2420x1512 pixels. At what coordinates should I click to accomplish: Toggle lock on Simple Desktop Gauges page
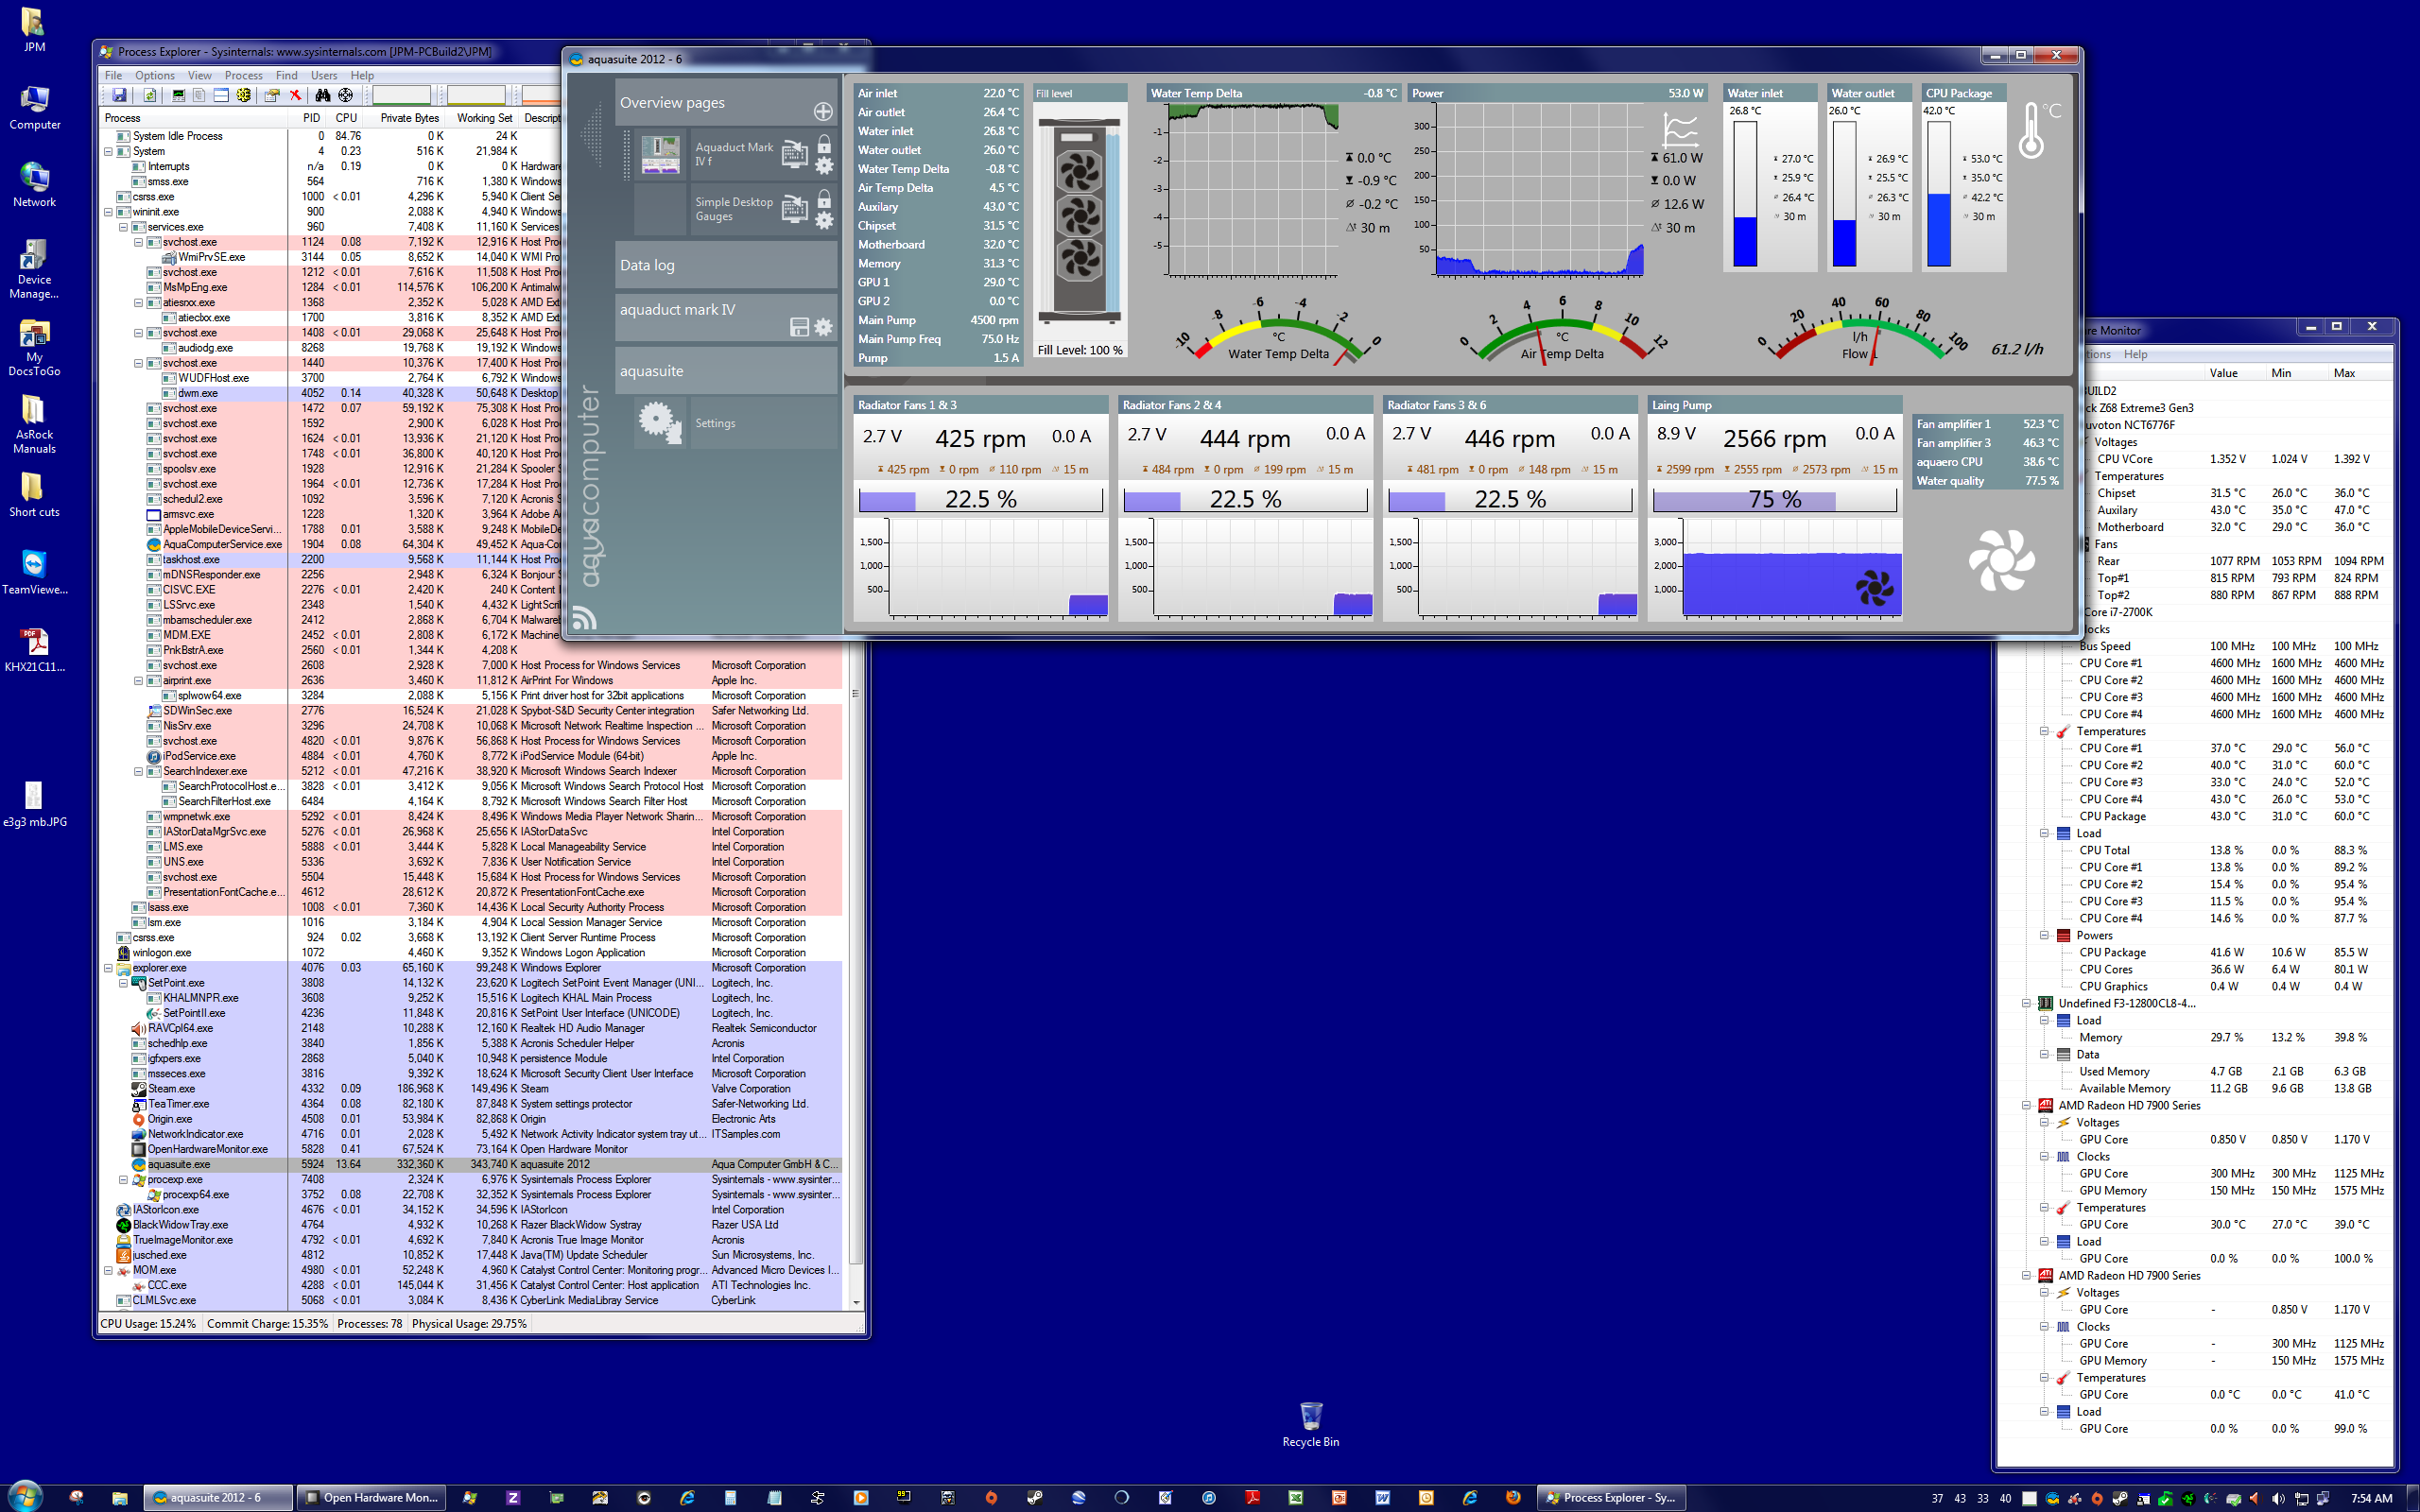[823, 200]
